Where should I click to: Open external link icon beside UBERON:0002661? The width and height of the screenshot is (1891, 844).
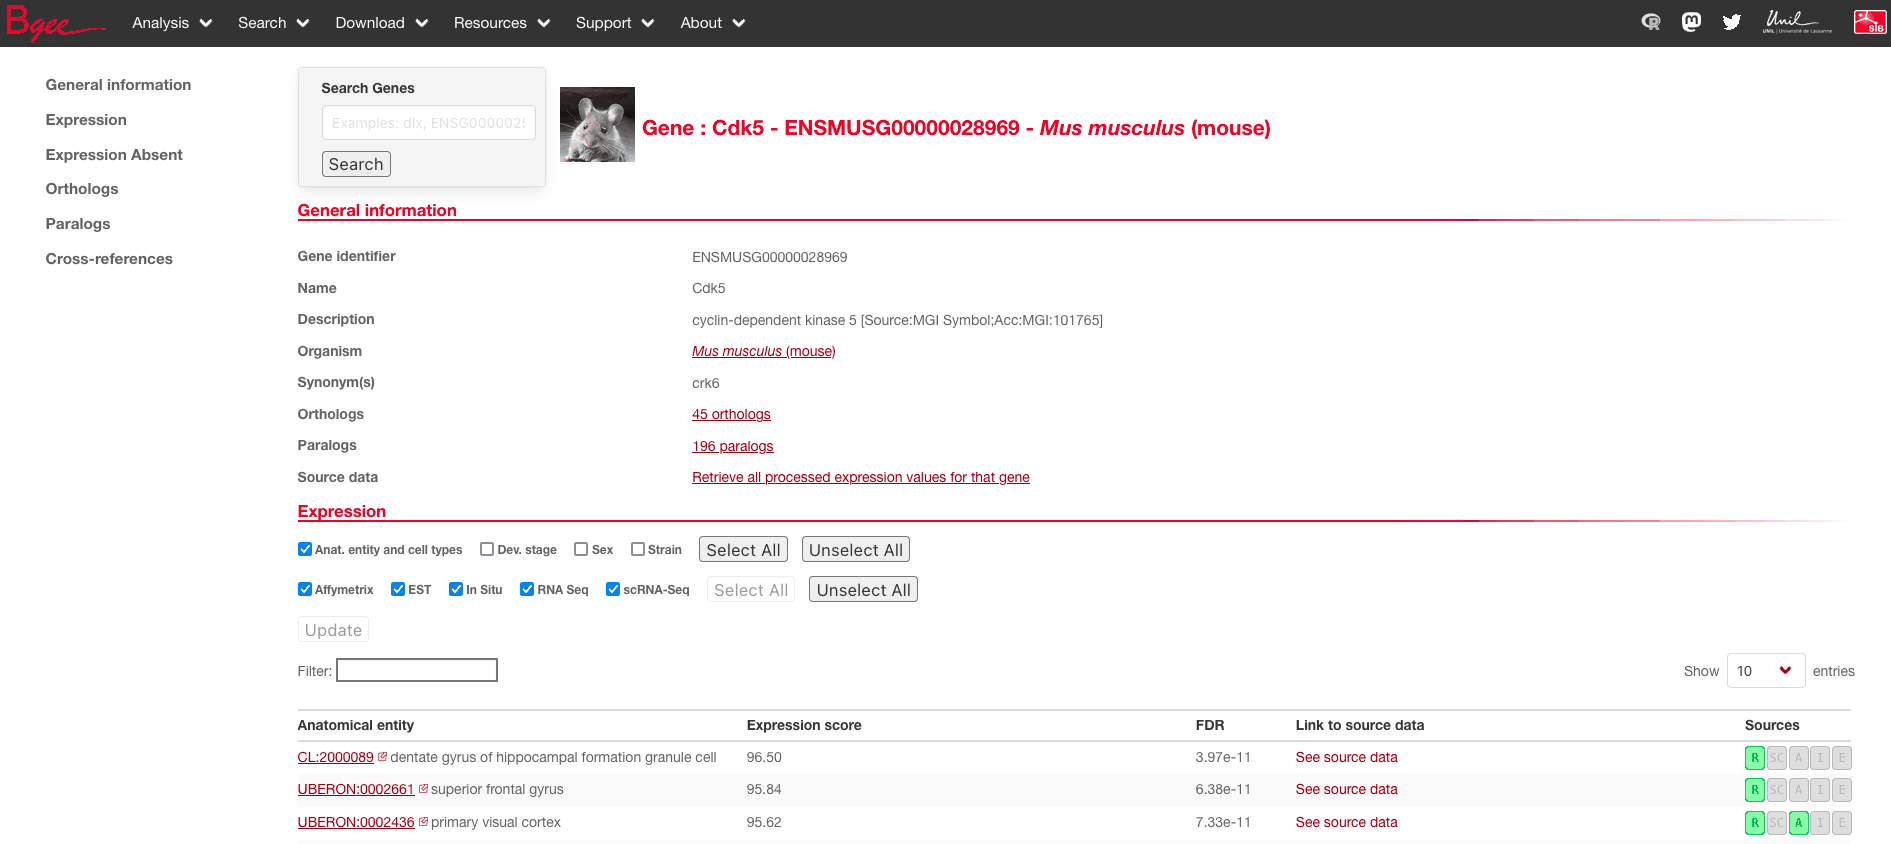[x=423, y=789]
